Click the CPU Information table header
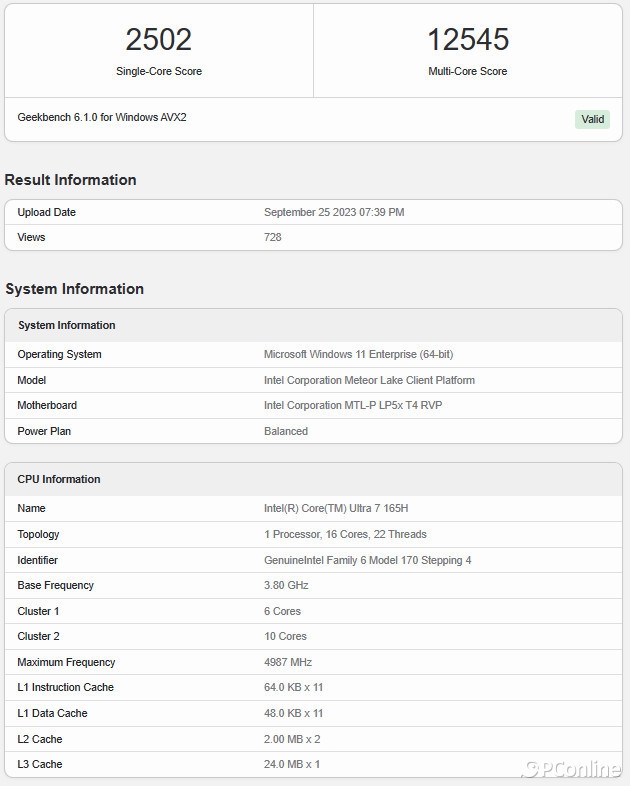The width and height of the screenshot is (630, 786). pyautogui.click(x=59, y=479)
